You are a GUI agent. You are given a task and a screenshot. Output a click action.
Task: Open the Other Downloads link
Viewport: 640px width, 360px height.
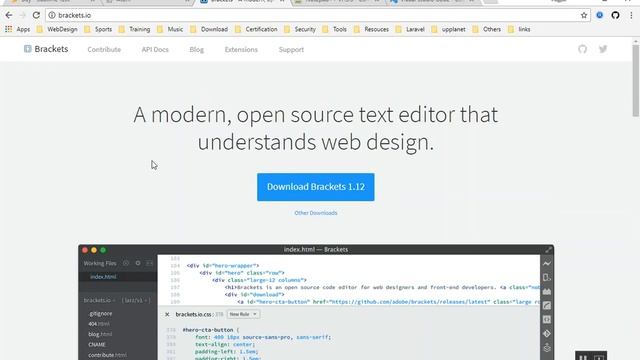click(316, 213)
